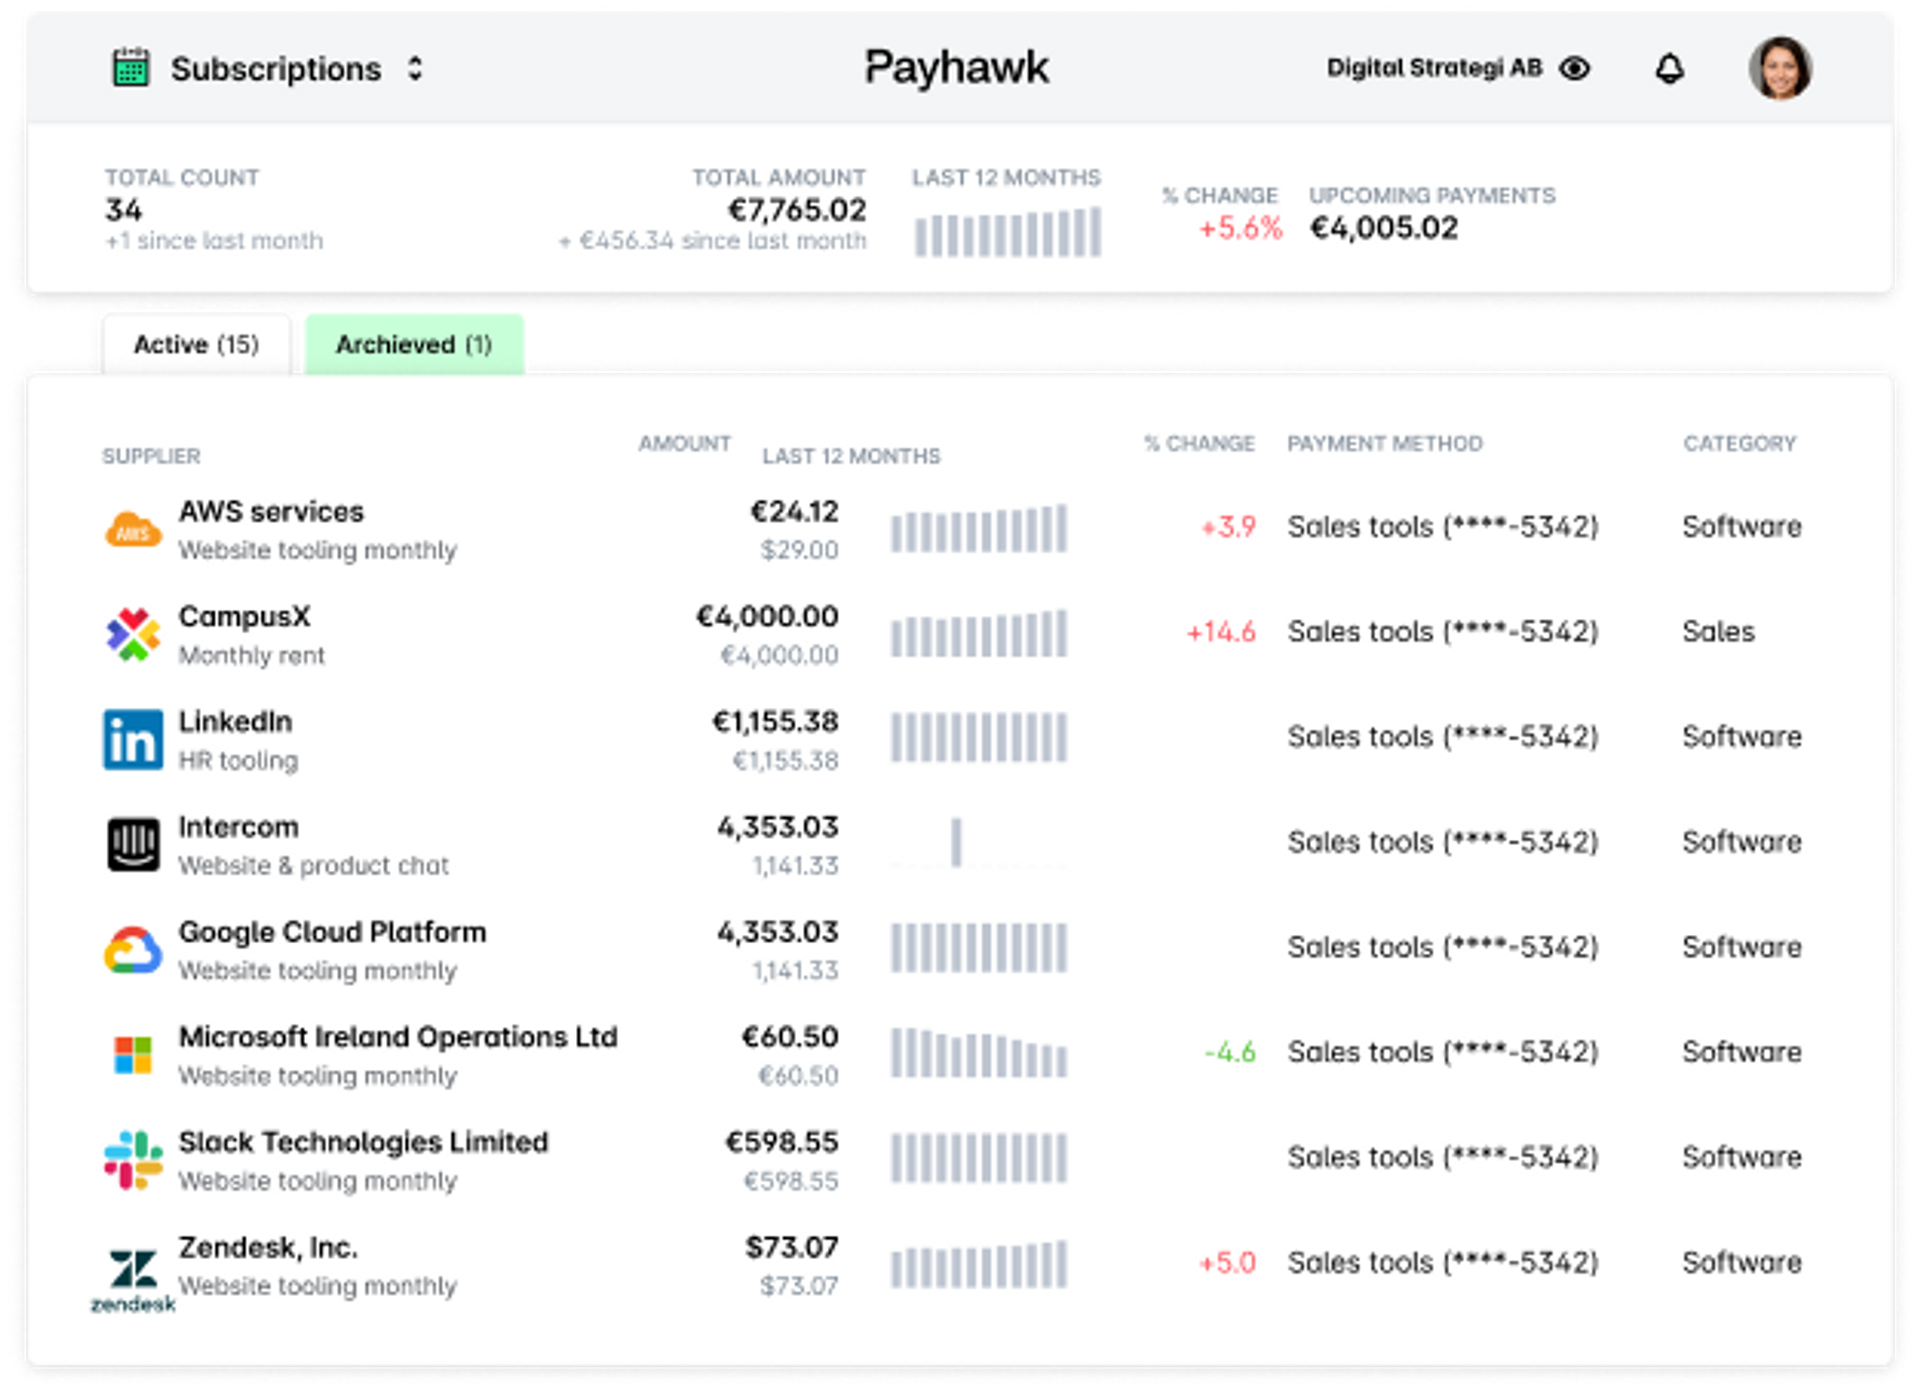Click the LinkedIn logo icon
Viewport: 1920px width, 1392px height.
(x=133, y=740)
